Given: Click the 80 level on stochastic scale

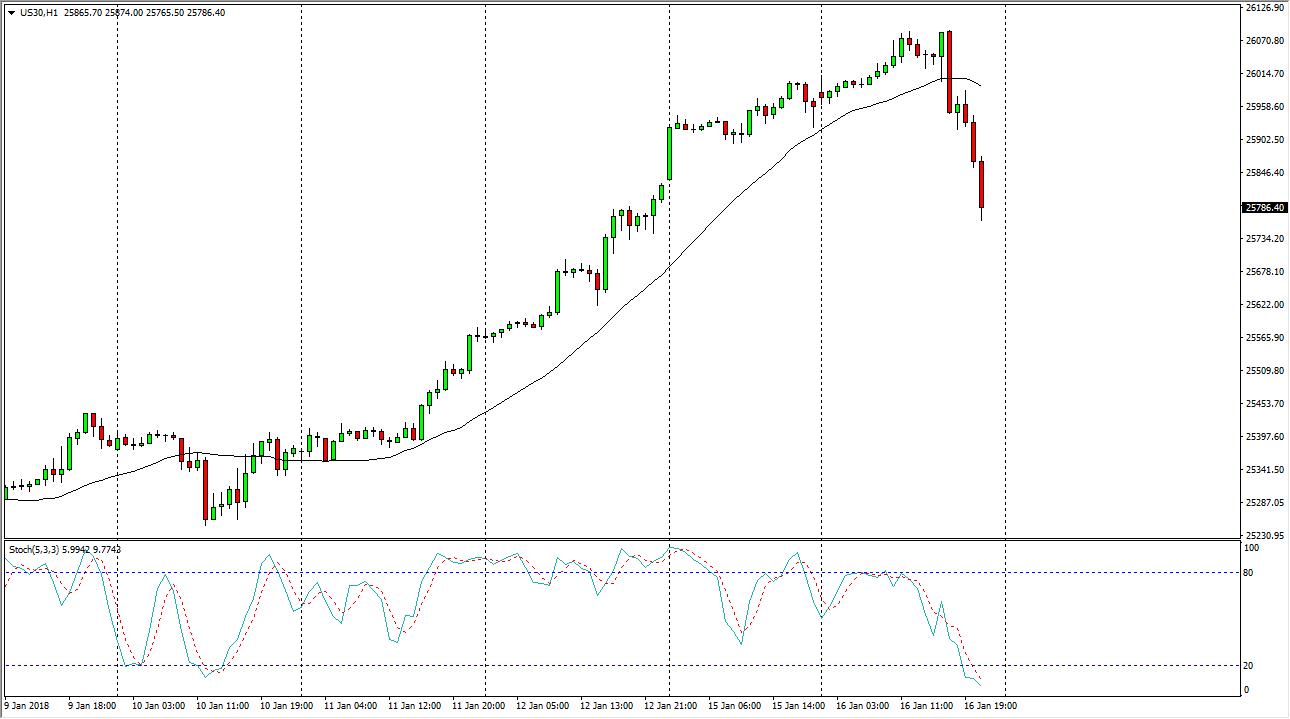Looking at the screenshot, I should [x=1250, y=573].
